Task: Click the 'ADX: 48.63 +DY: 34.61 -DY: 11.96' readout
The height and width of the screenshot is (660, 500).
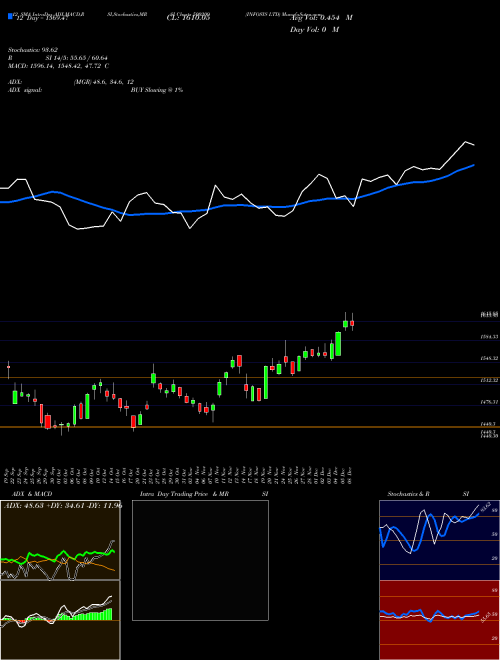Action: click(x=62, y=506)
